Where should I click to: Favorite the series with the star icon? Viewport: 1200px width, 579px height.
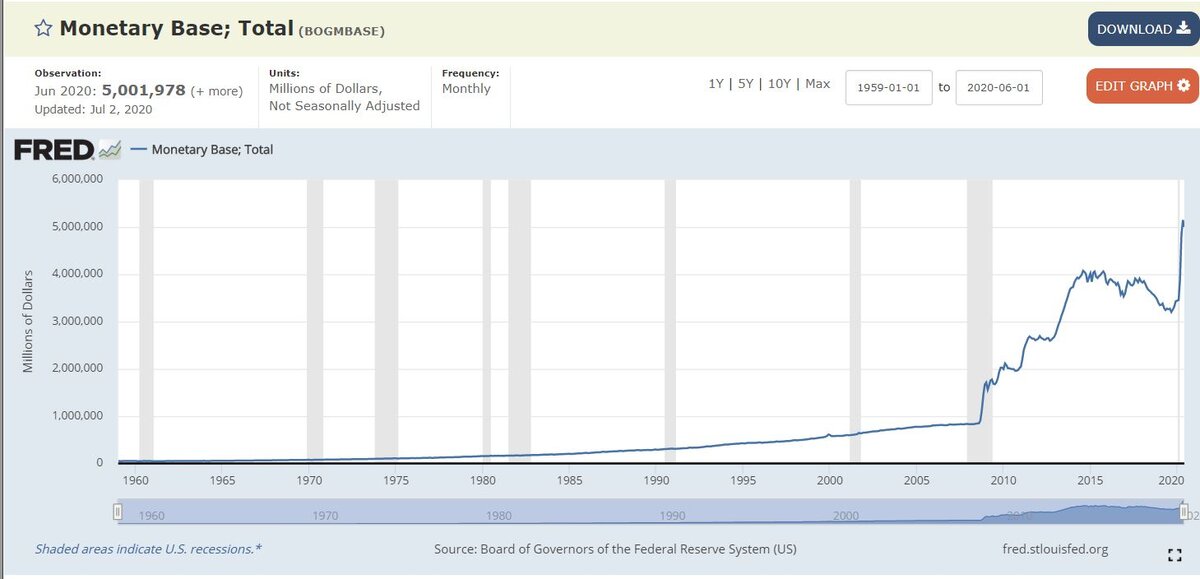pos(43,29)
